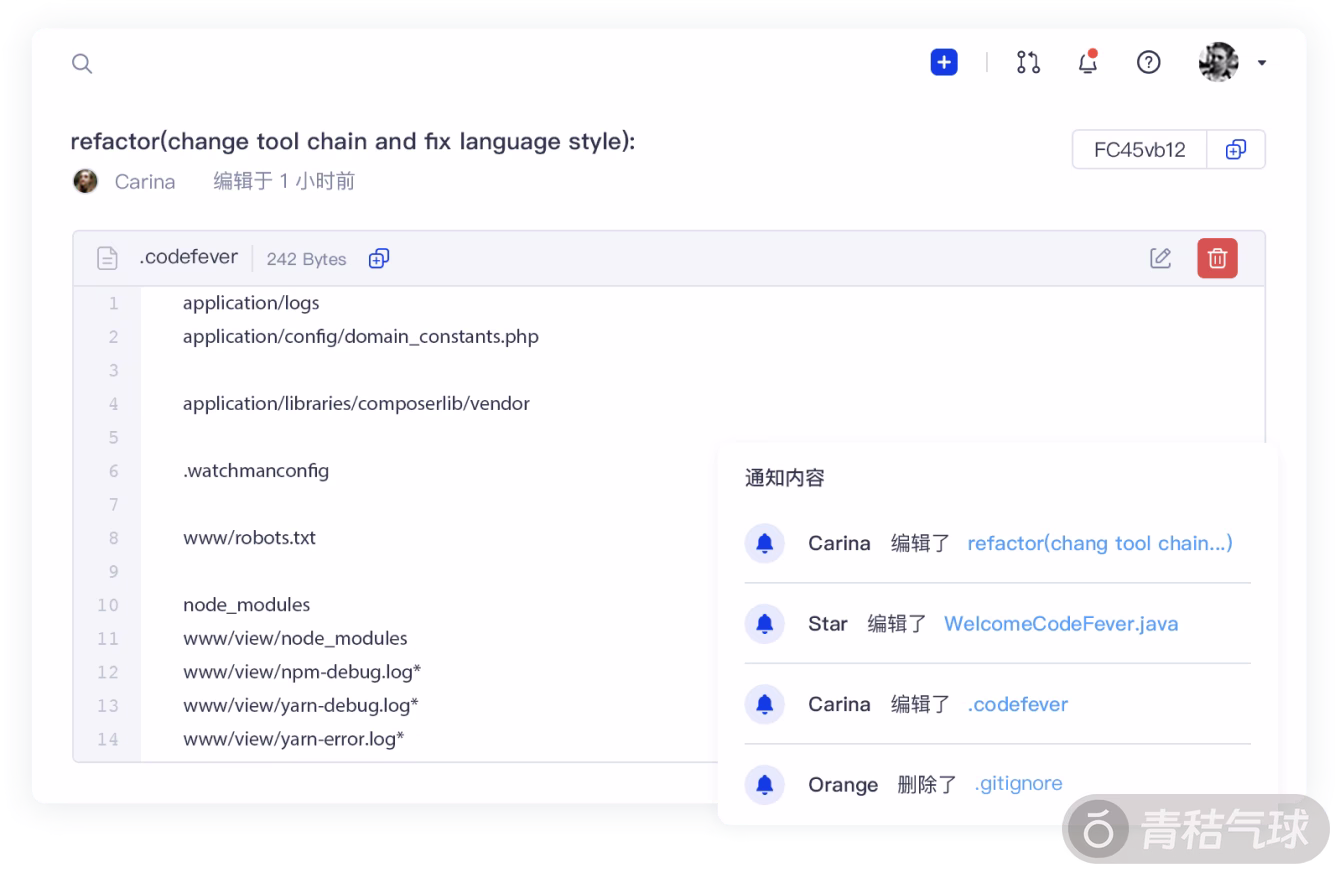Open the help question mark icon

click(x=1149, y=62)
